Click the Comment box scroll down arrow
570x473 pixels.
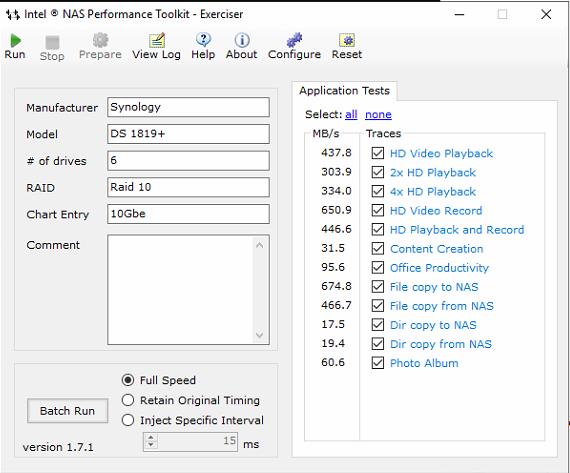(259, 334)
